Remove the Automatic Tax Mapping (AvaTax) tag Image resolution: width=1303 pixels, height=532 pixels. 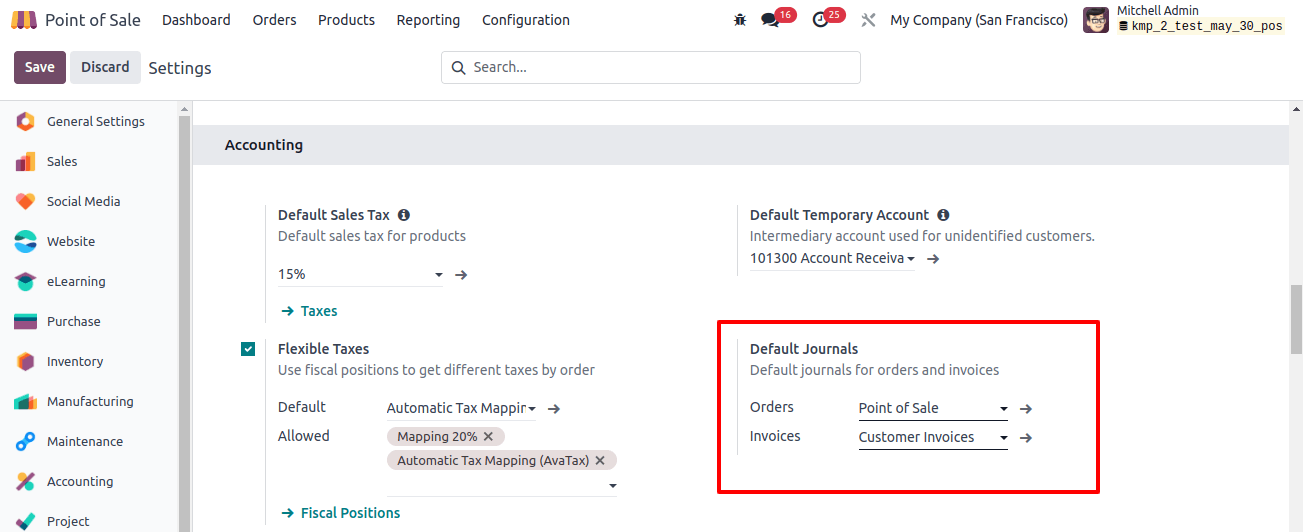[x=600, y=461]
